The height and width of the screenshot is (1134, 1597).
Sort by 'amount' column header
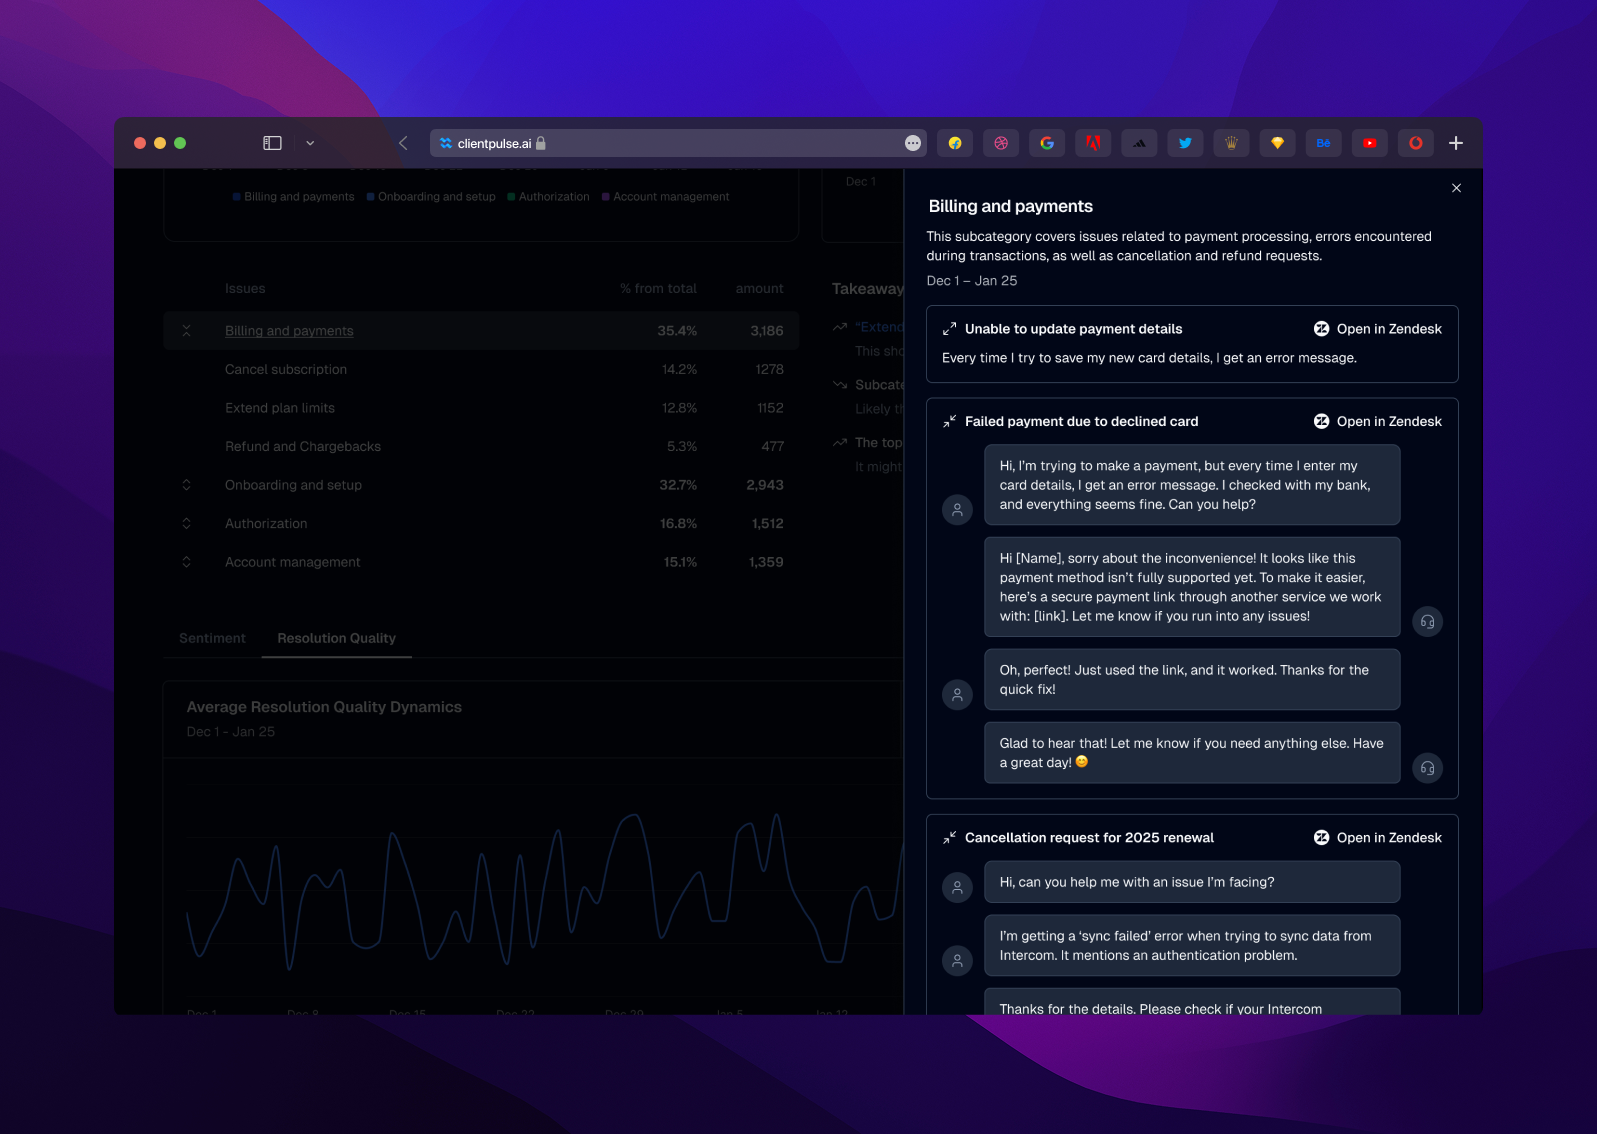coord(760,289)
